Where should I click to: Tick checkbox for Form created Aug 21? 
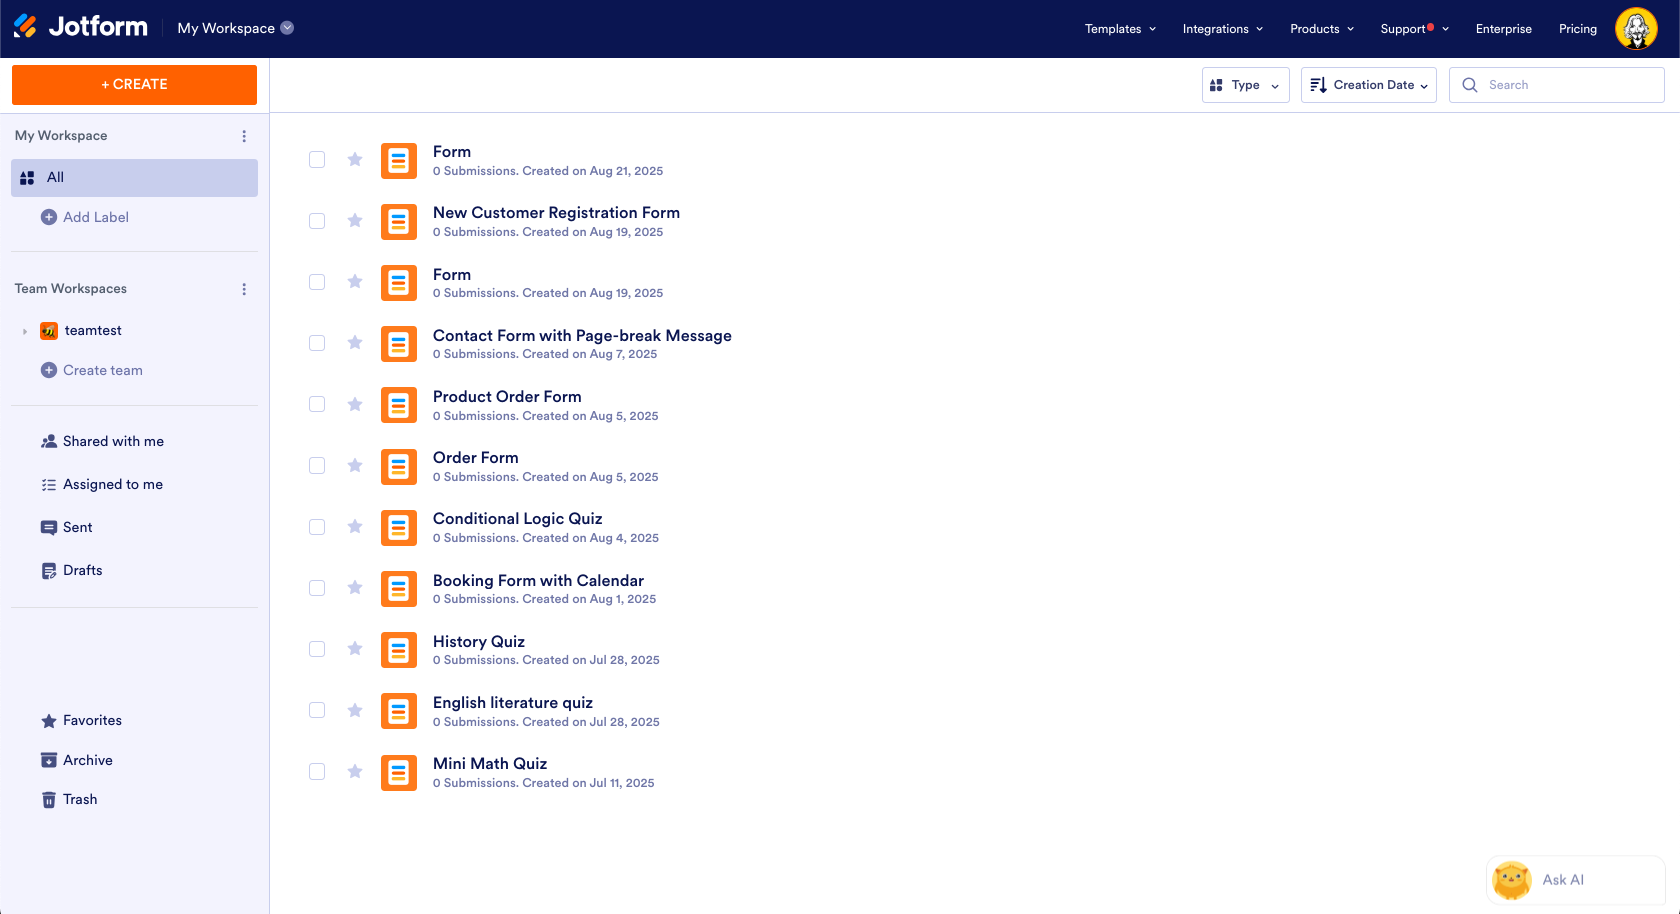[x=317, y=160]
